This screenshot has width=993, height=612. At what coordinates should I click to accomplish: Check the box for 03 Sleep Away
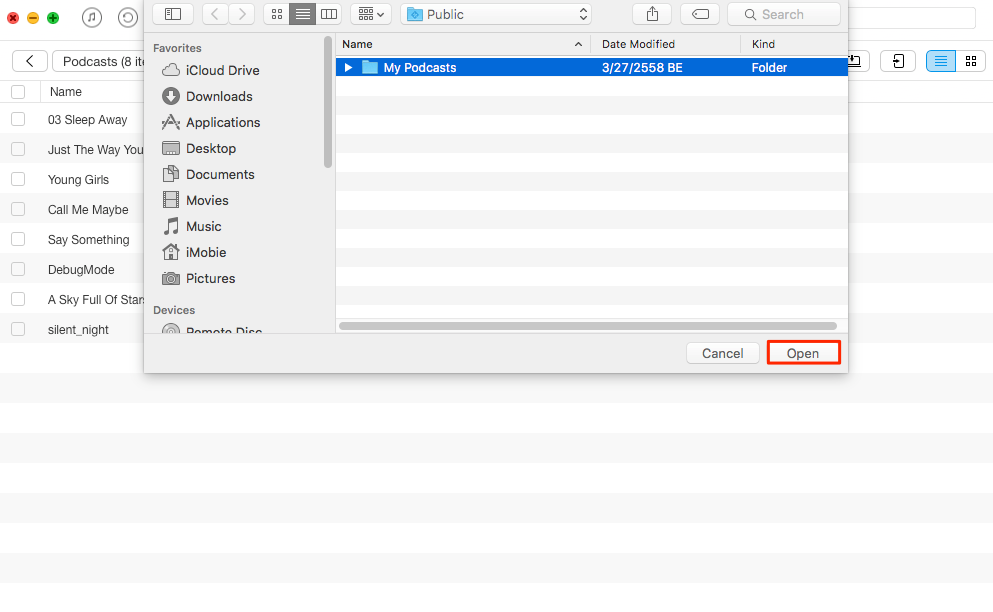(18, 119)
